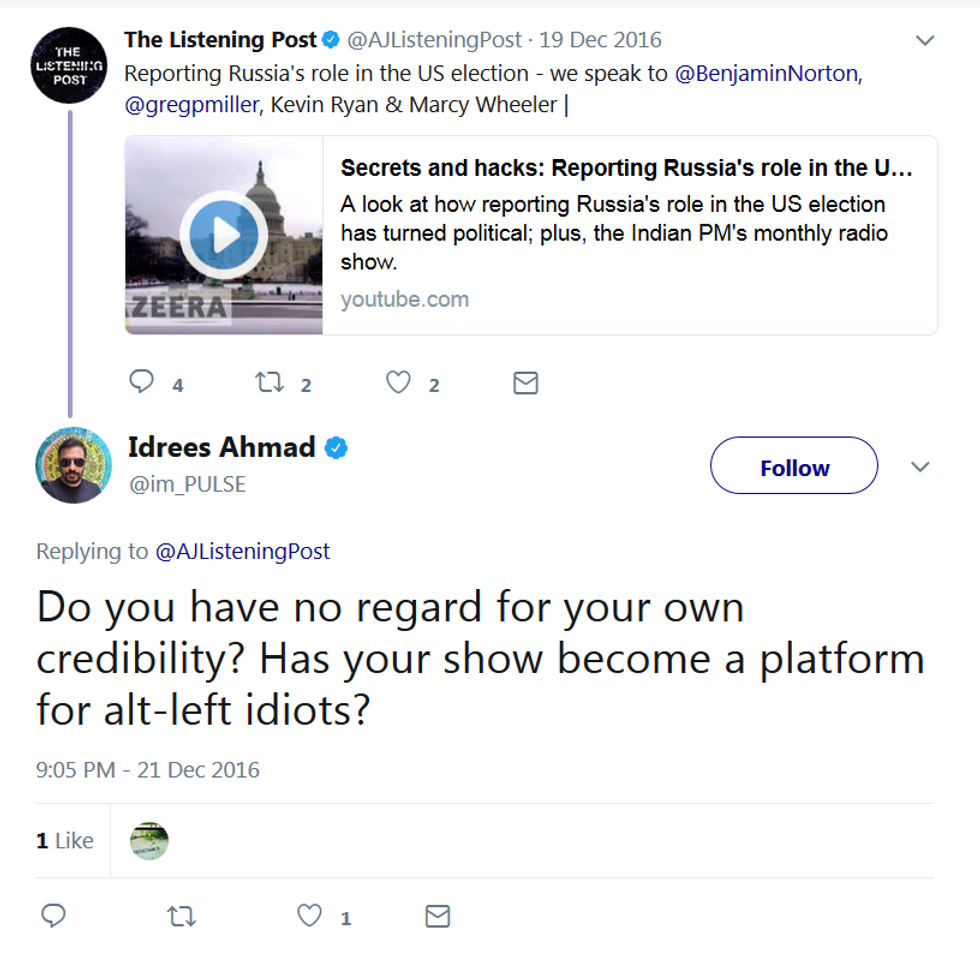This screenshot has height=963, width=980.
Task: View Idrees Ahmad's profile picture
Action: point(73,465)
